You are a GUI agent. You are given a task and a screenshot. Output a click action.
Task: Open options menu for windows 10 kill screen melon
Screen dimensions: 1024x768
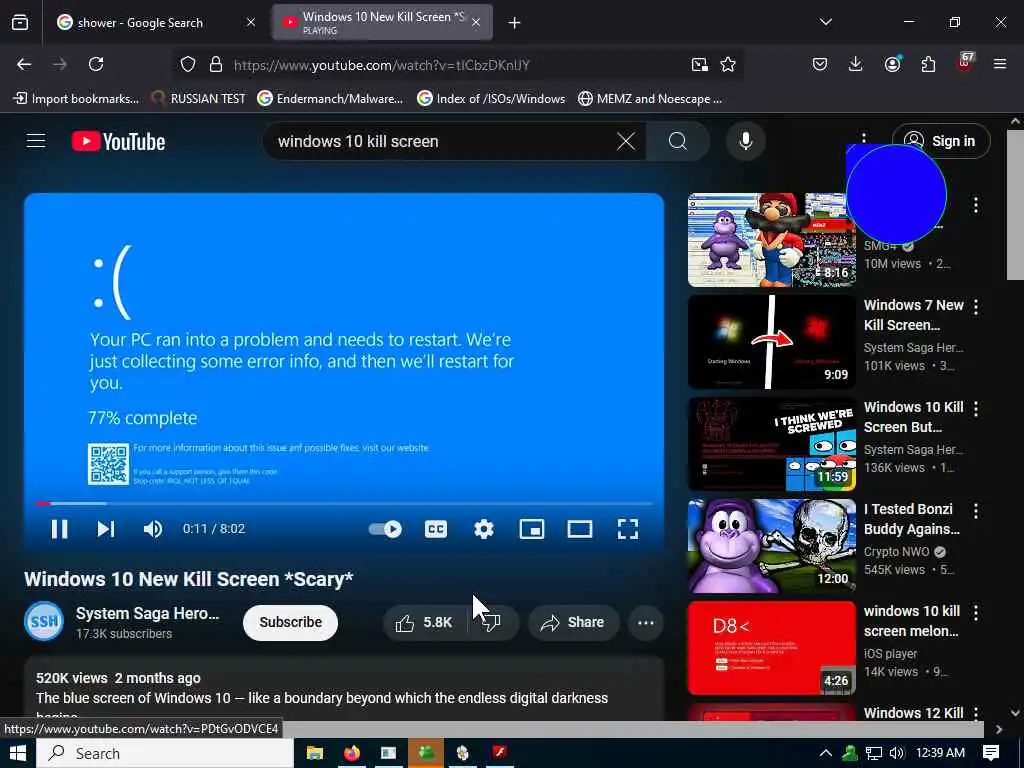tap(976, 613)
